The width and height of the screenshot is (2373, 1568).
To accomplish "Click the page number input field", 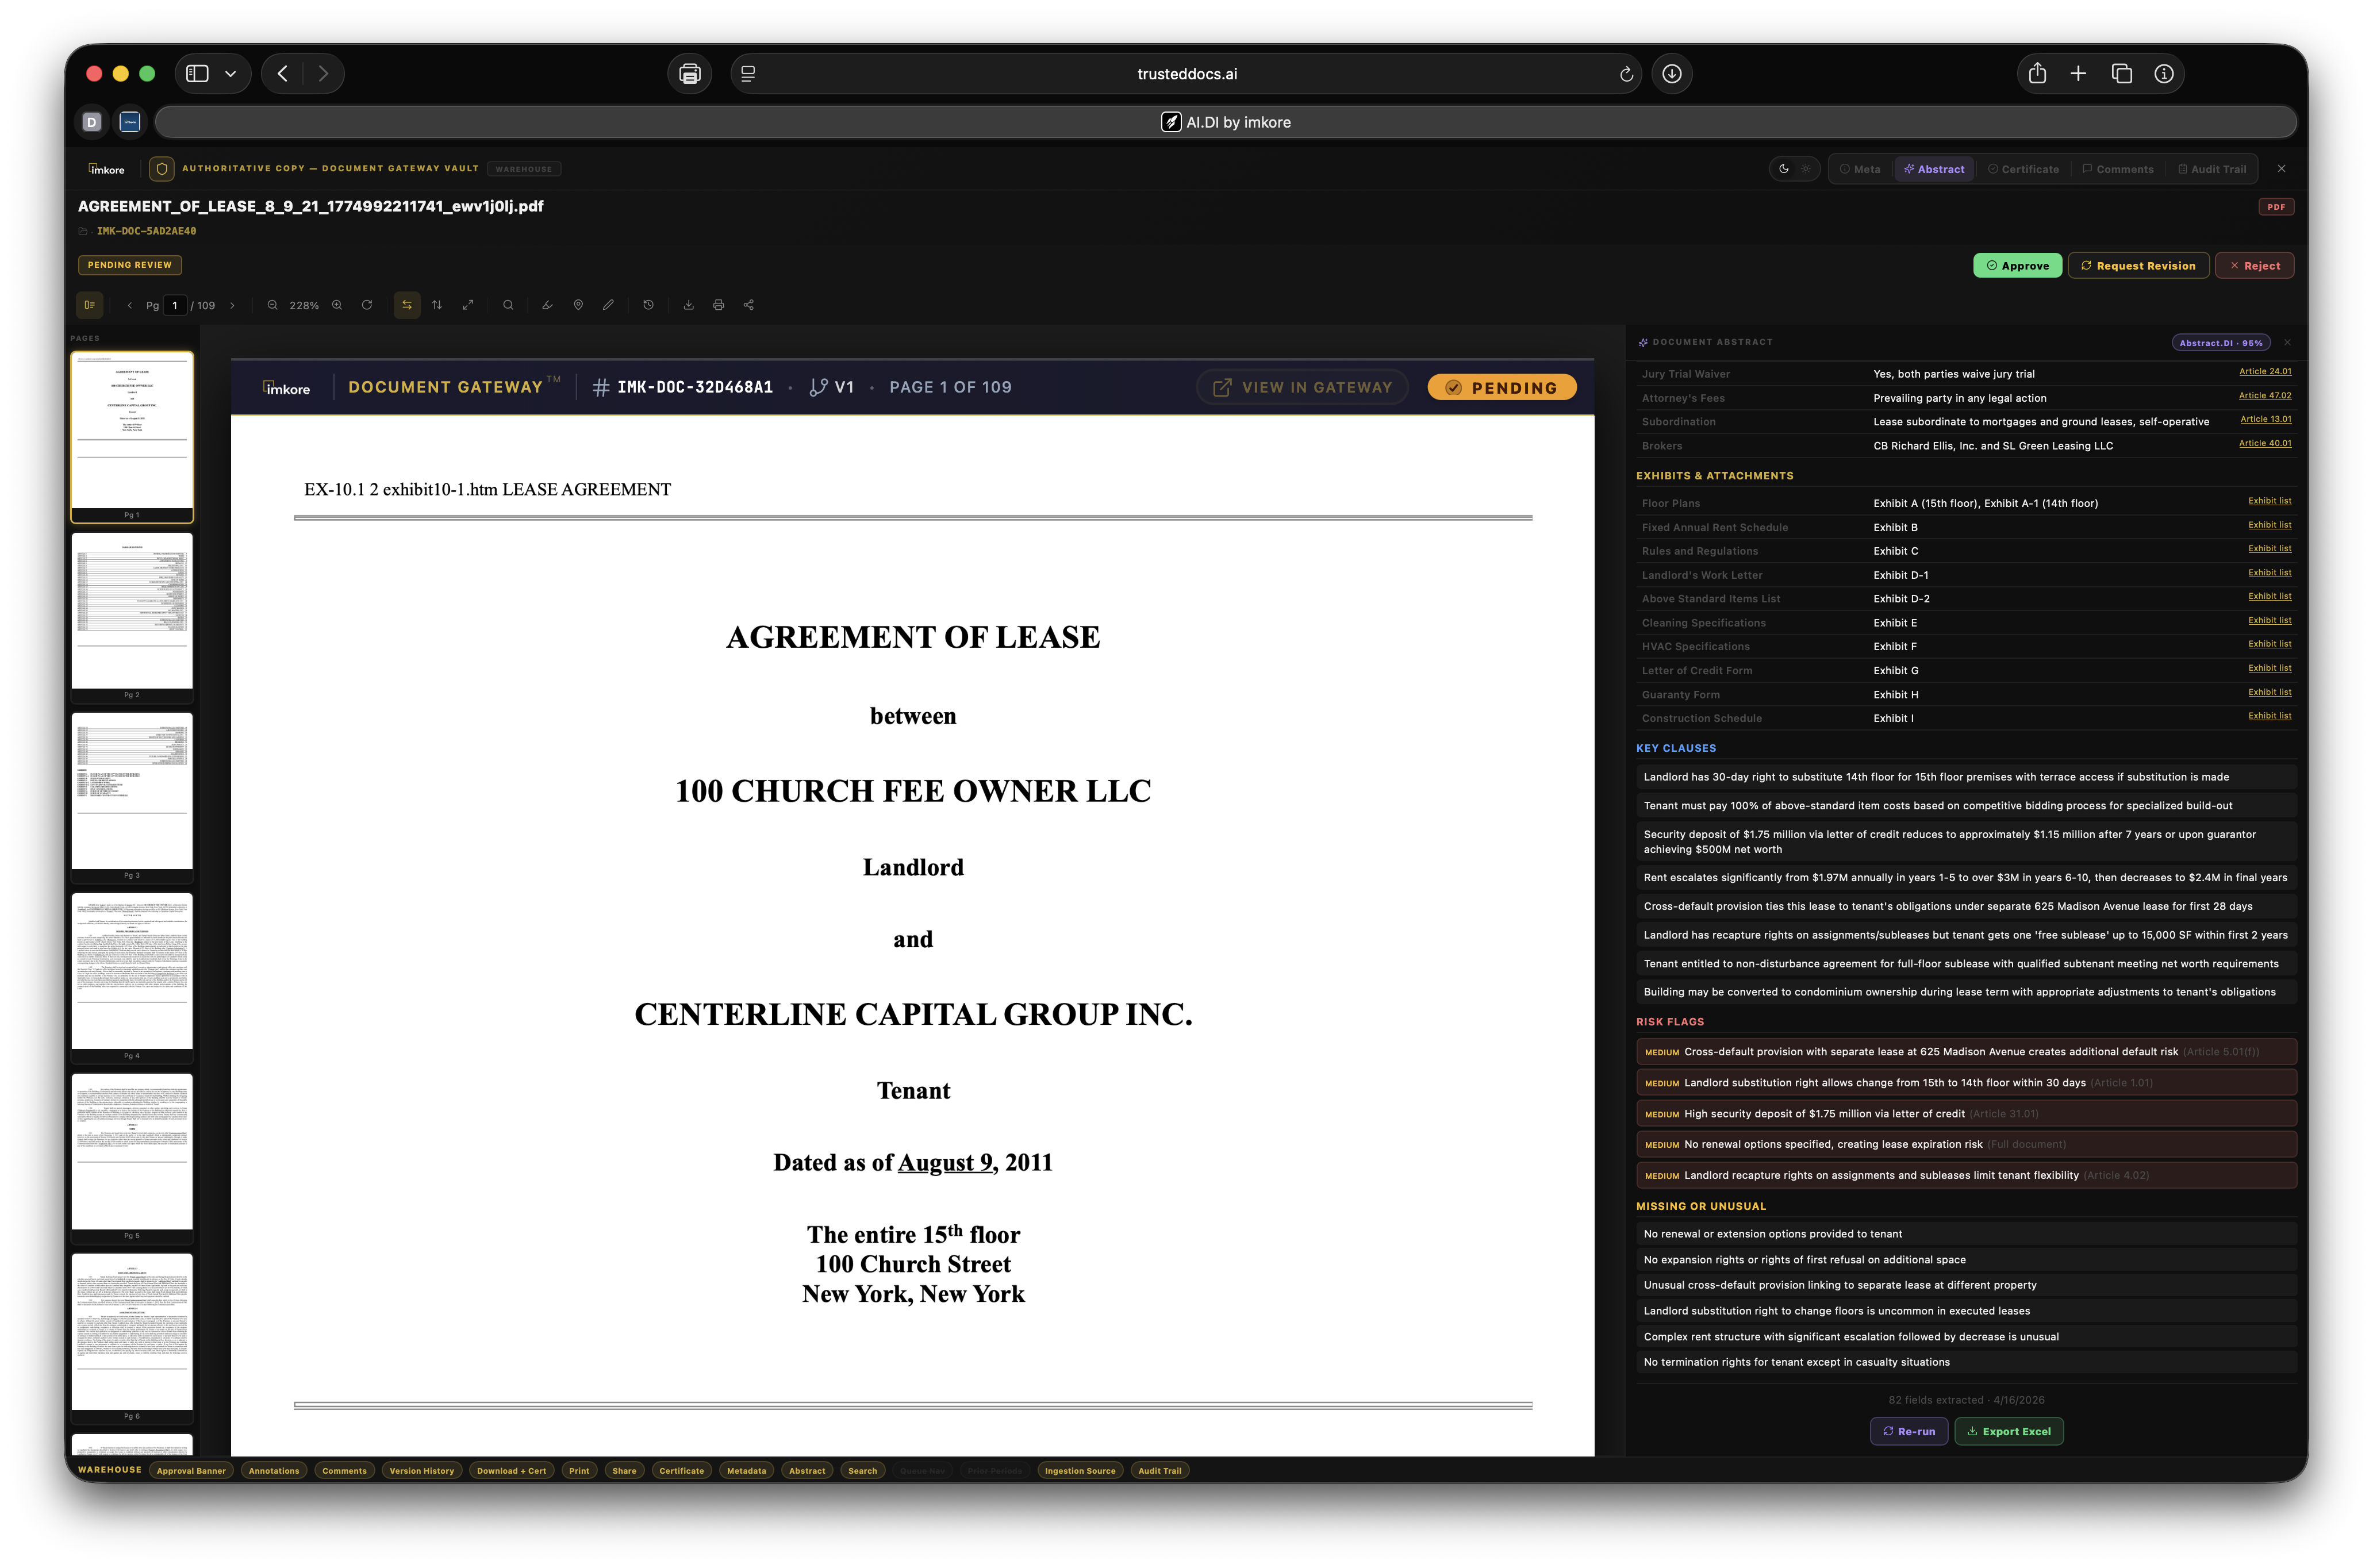I will [175, 306].
